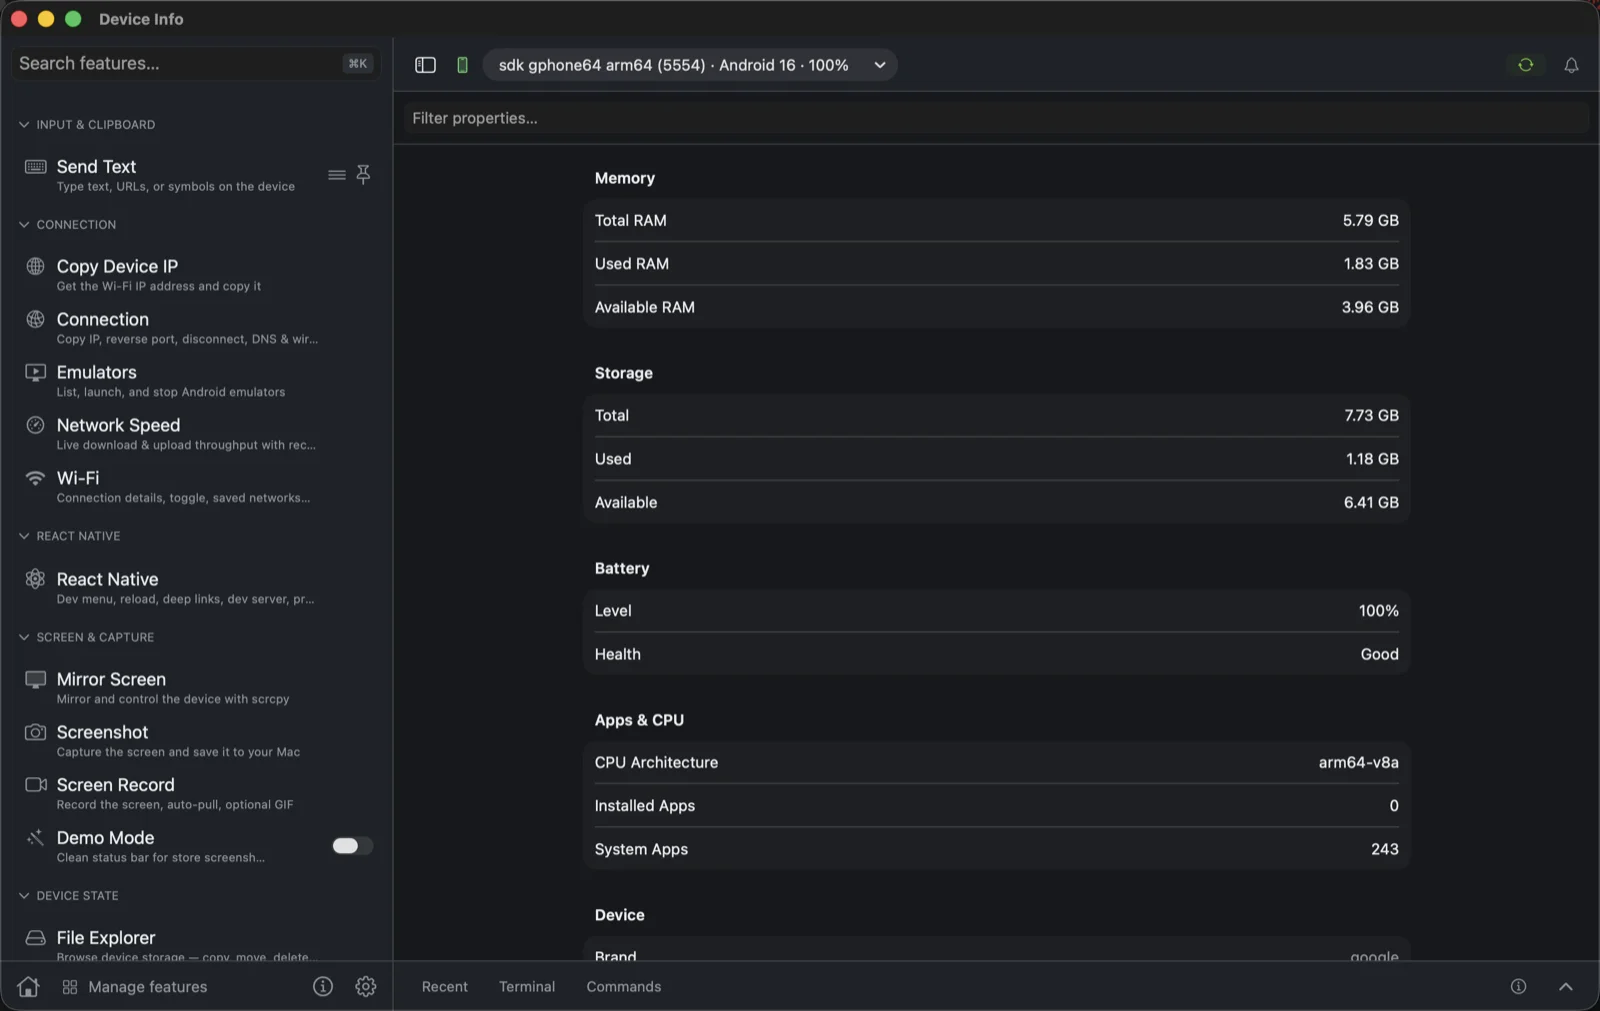This screenshot has height=1011, width=1600.
Task: Switch to the Recent tab
Action: pyautogui.click(x=445, y=987)
